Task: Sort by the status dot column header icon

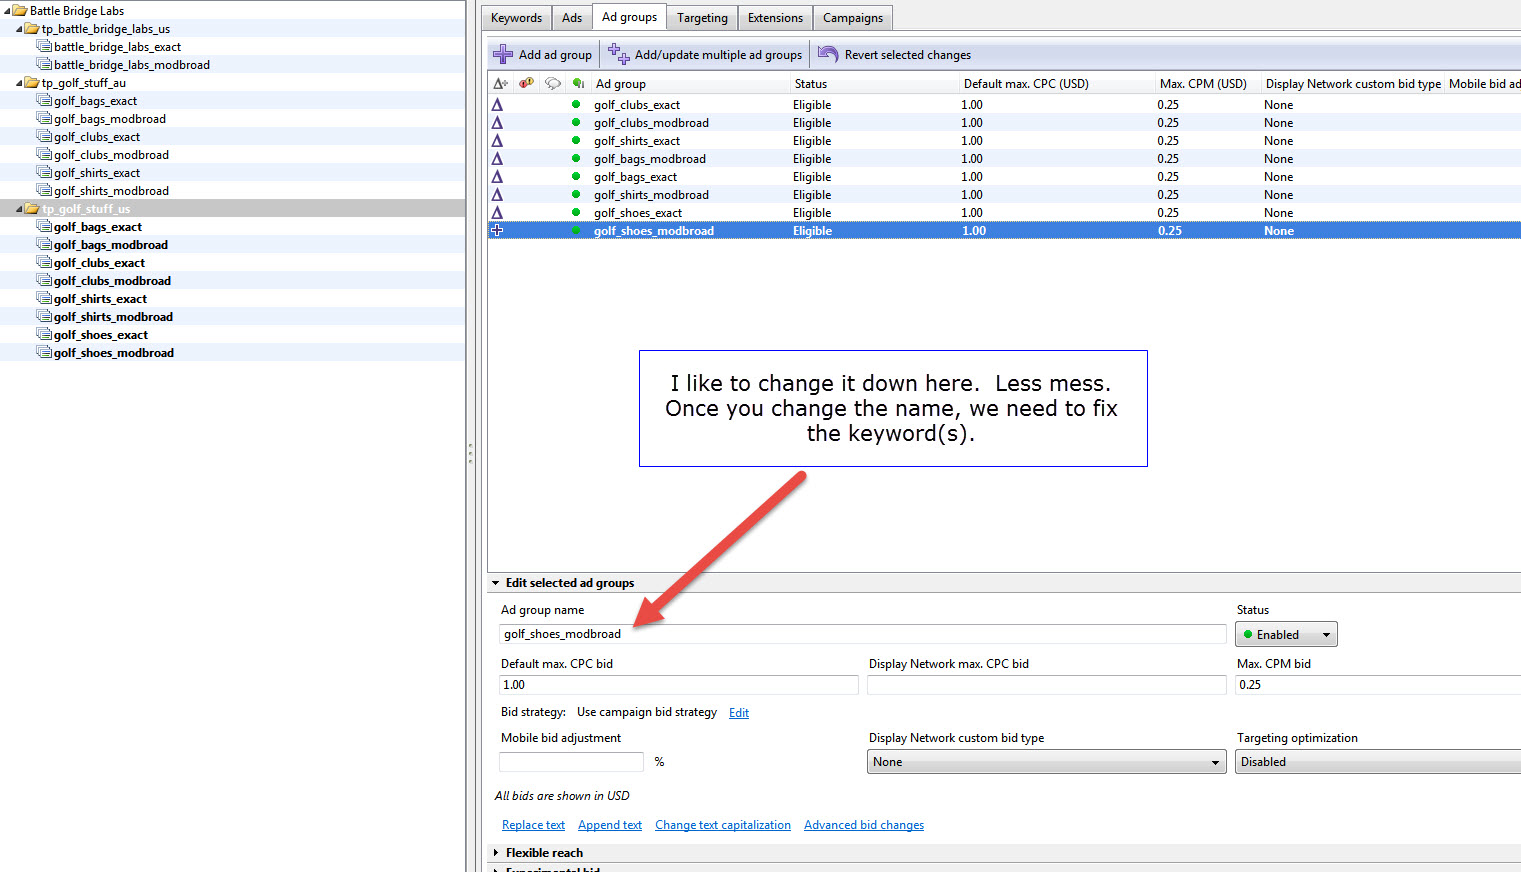Action: pyautogui.click(x=578, y=84)
